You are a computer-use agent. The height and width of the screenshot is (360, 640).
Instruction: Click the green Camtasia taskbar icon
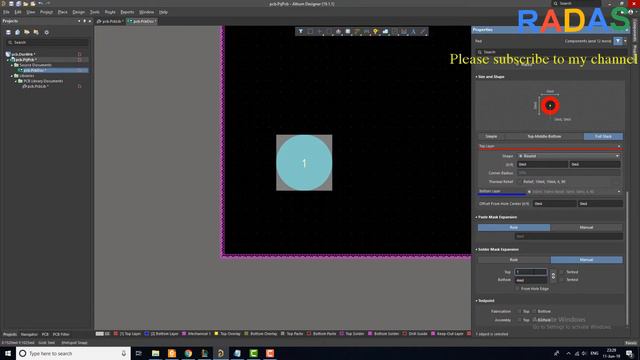point(253,353)
